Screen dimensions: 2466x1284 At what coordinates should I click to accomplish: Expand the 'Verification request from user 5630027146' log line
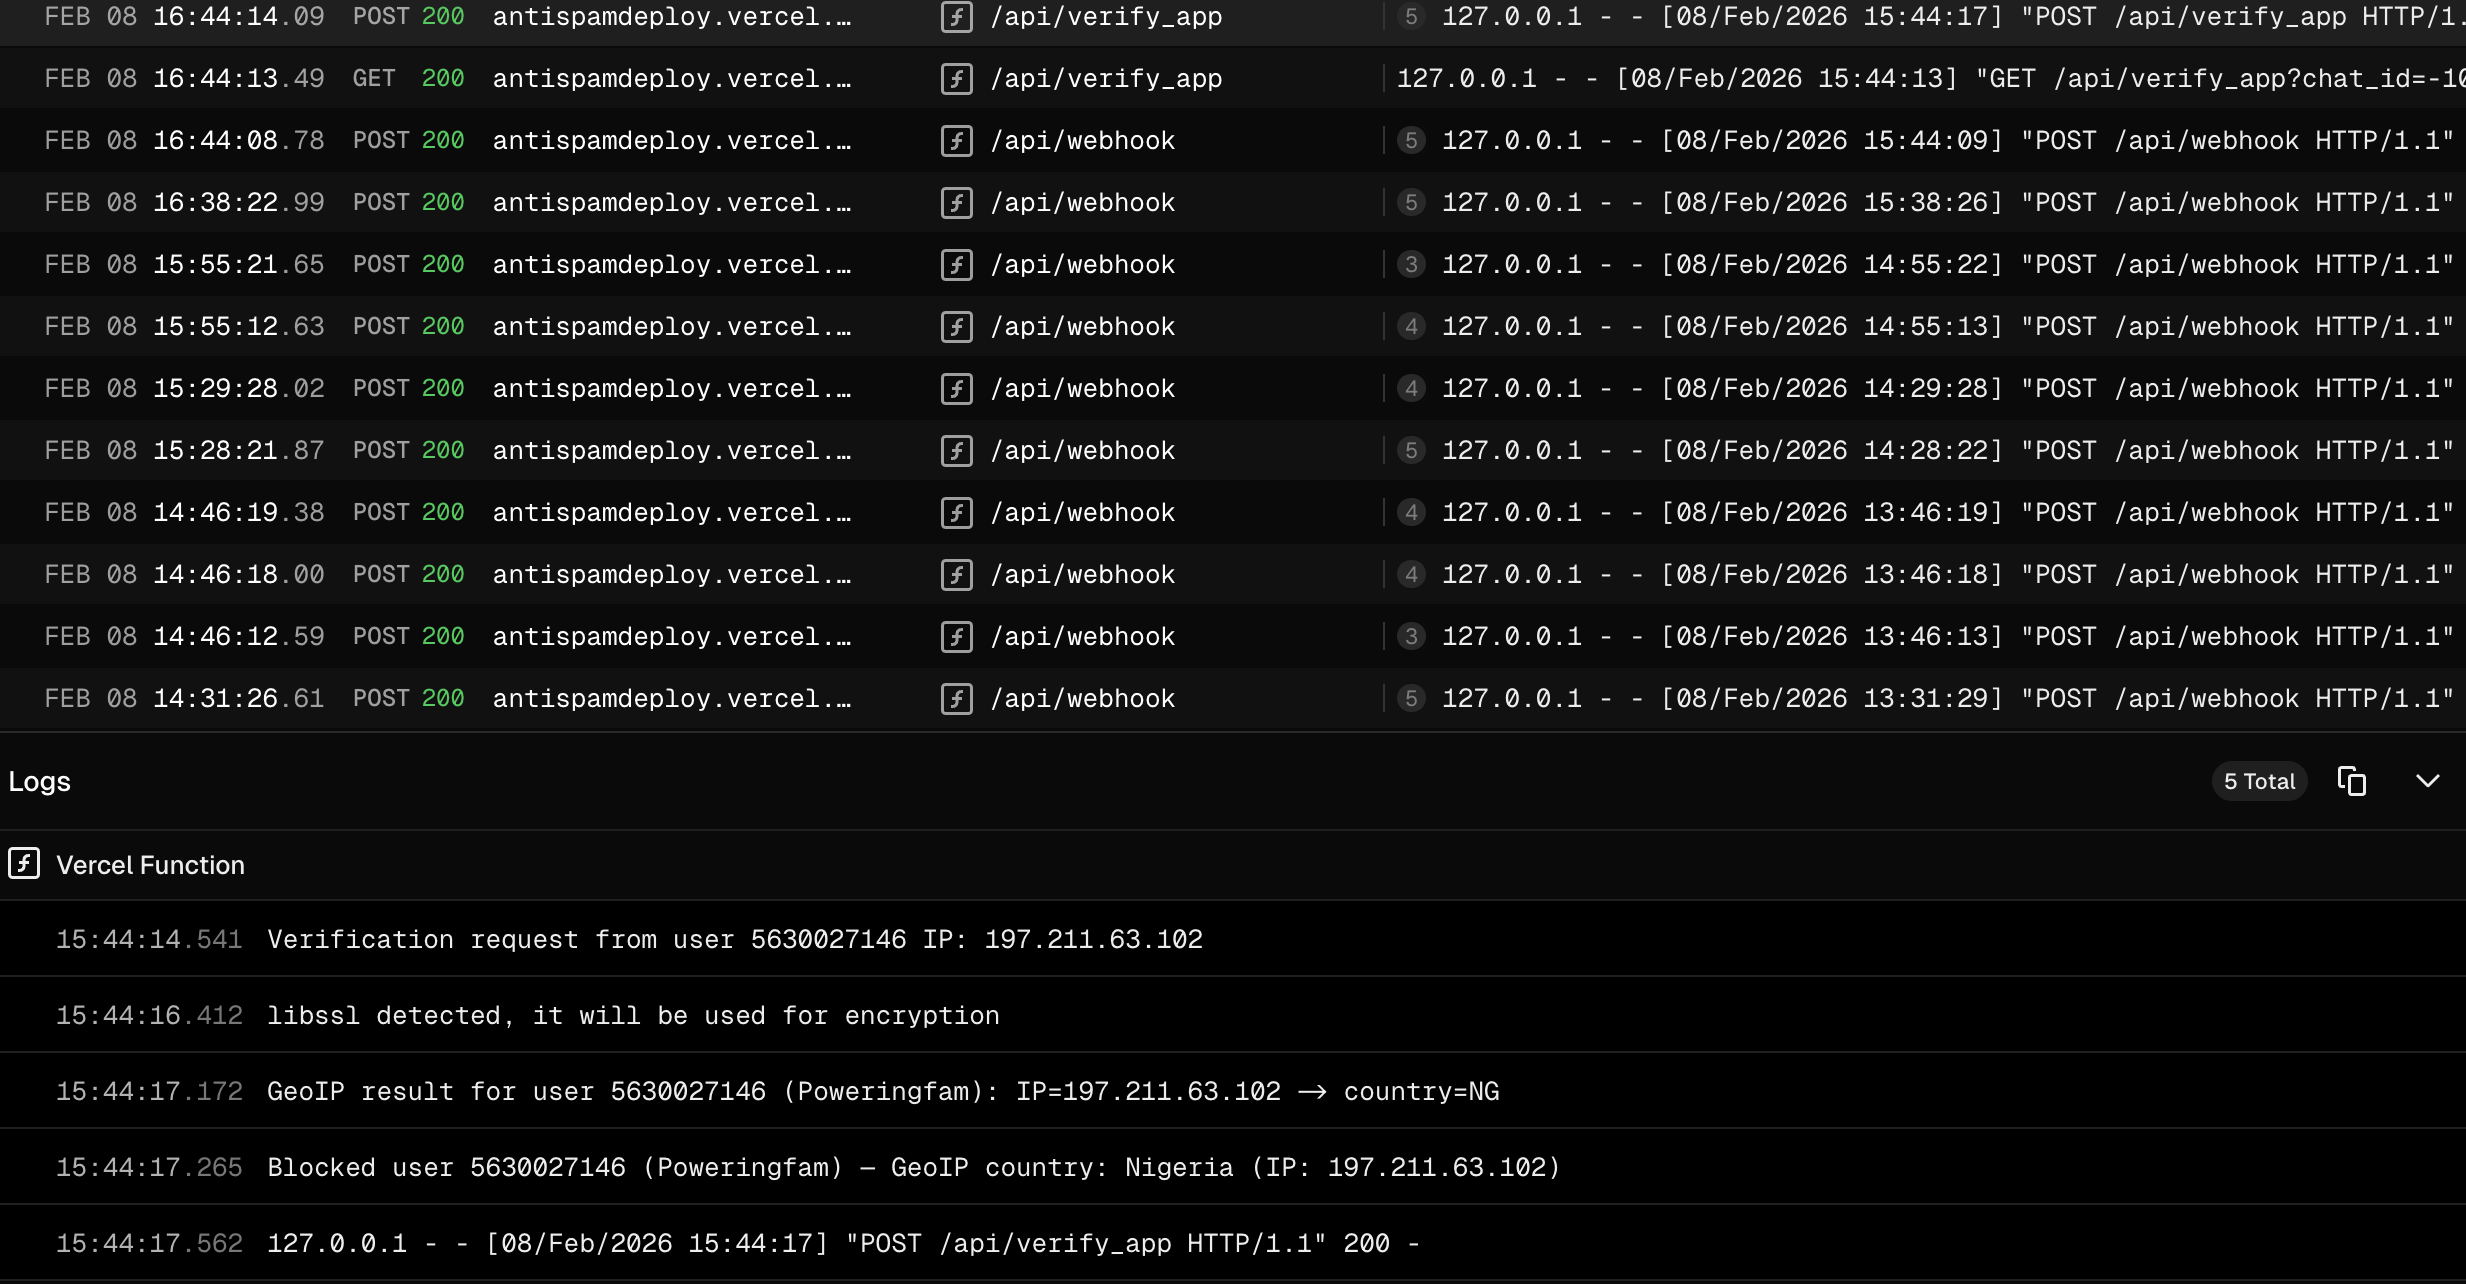[735, 939]
